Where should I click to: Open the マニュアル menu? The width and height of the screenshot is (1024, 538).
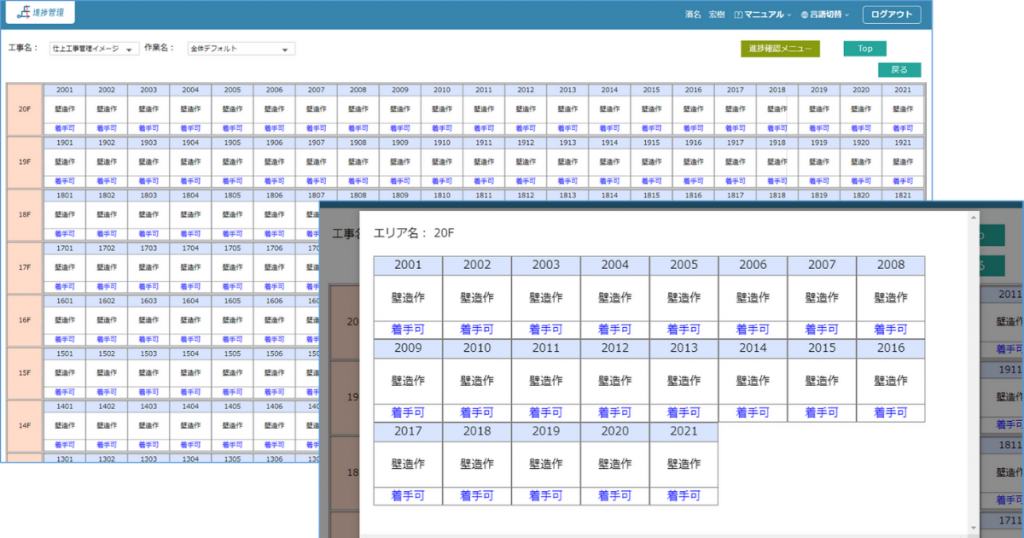click(762, 15)
